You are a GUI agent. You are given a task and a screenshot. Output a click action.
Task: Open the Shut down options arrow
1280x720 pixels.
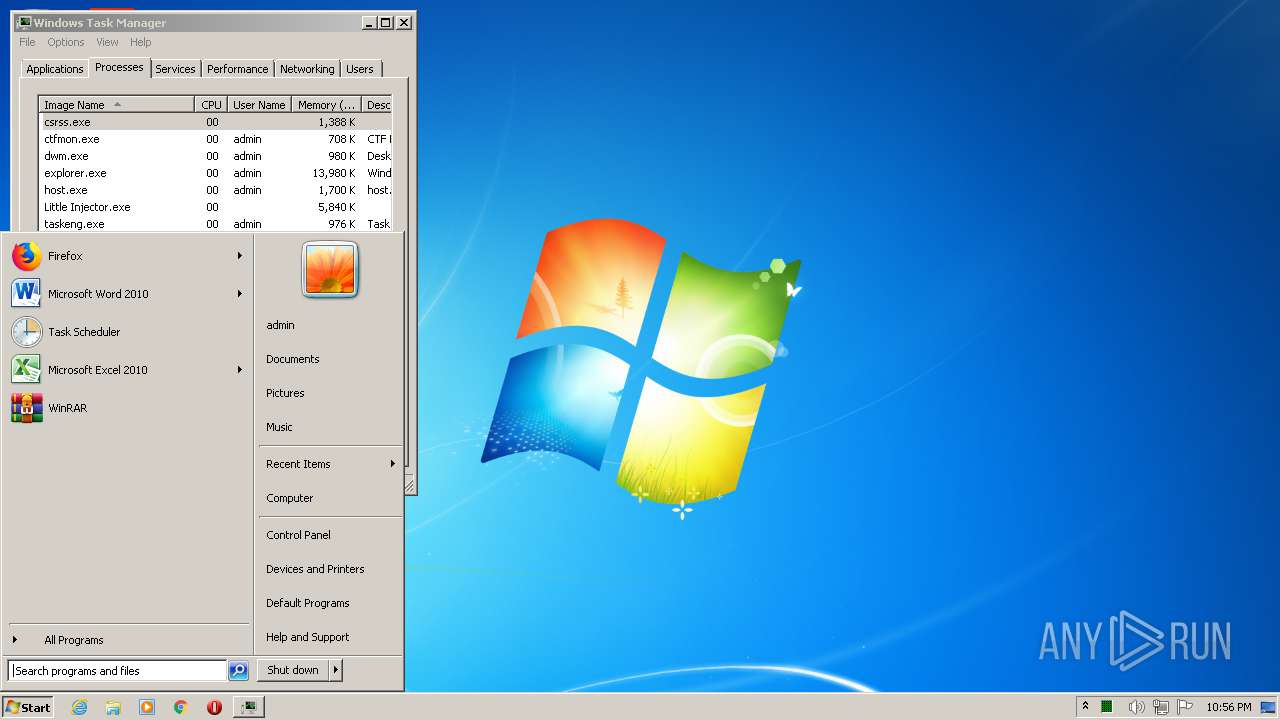point(336,670)
